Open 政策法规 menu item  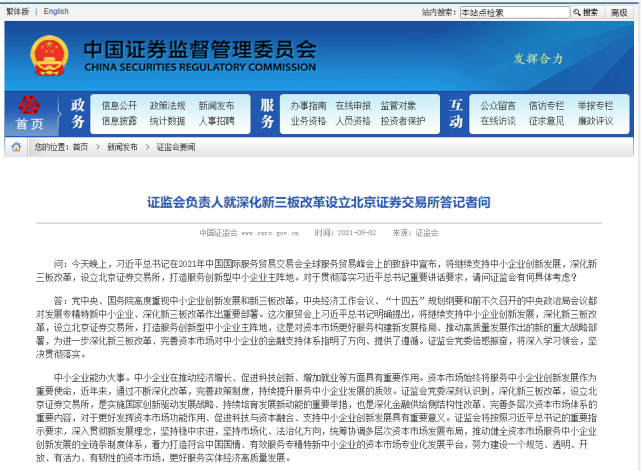click(168, 106)
